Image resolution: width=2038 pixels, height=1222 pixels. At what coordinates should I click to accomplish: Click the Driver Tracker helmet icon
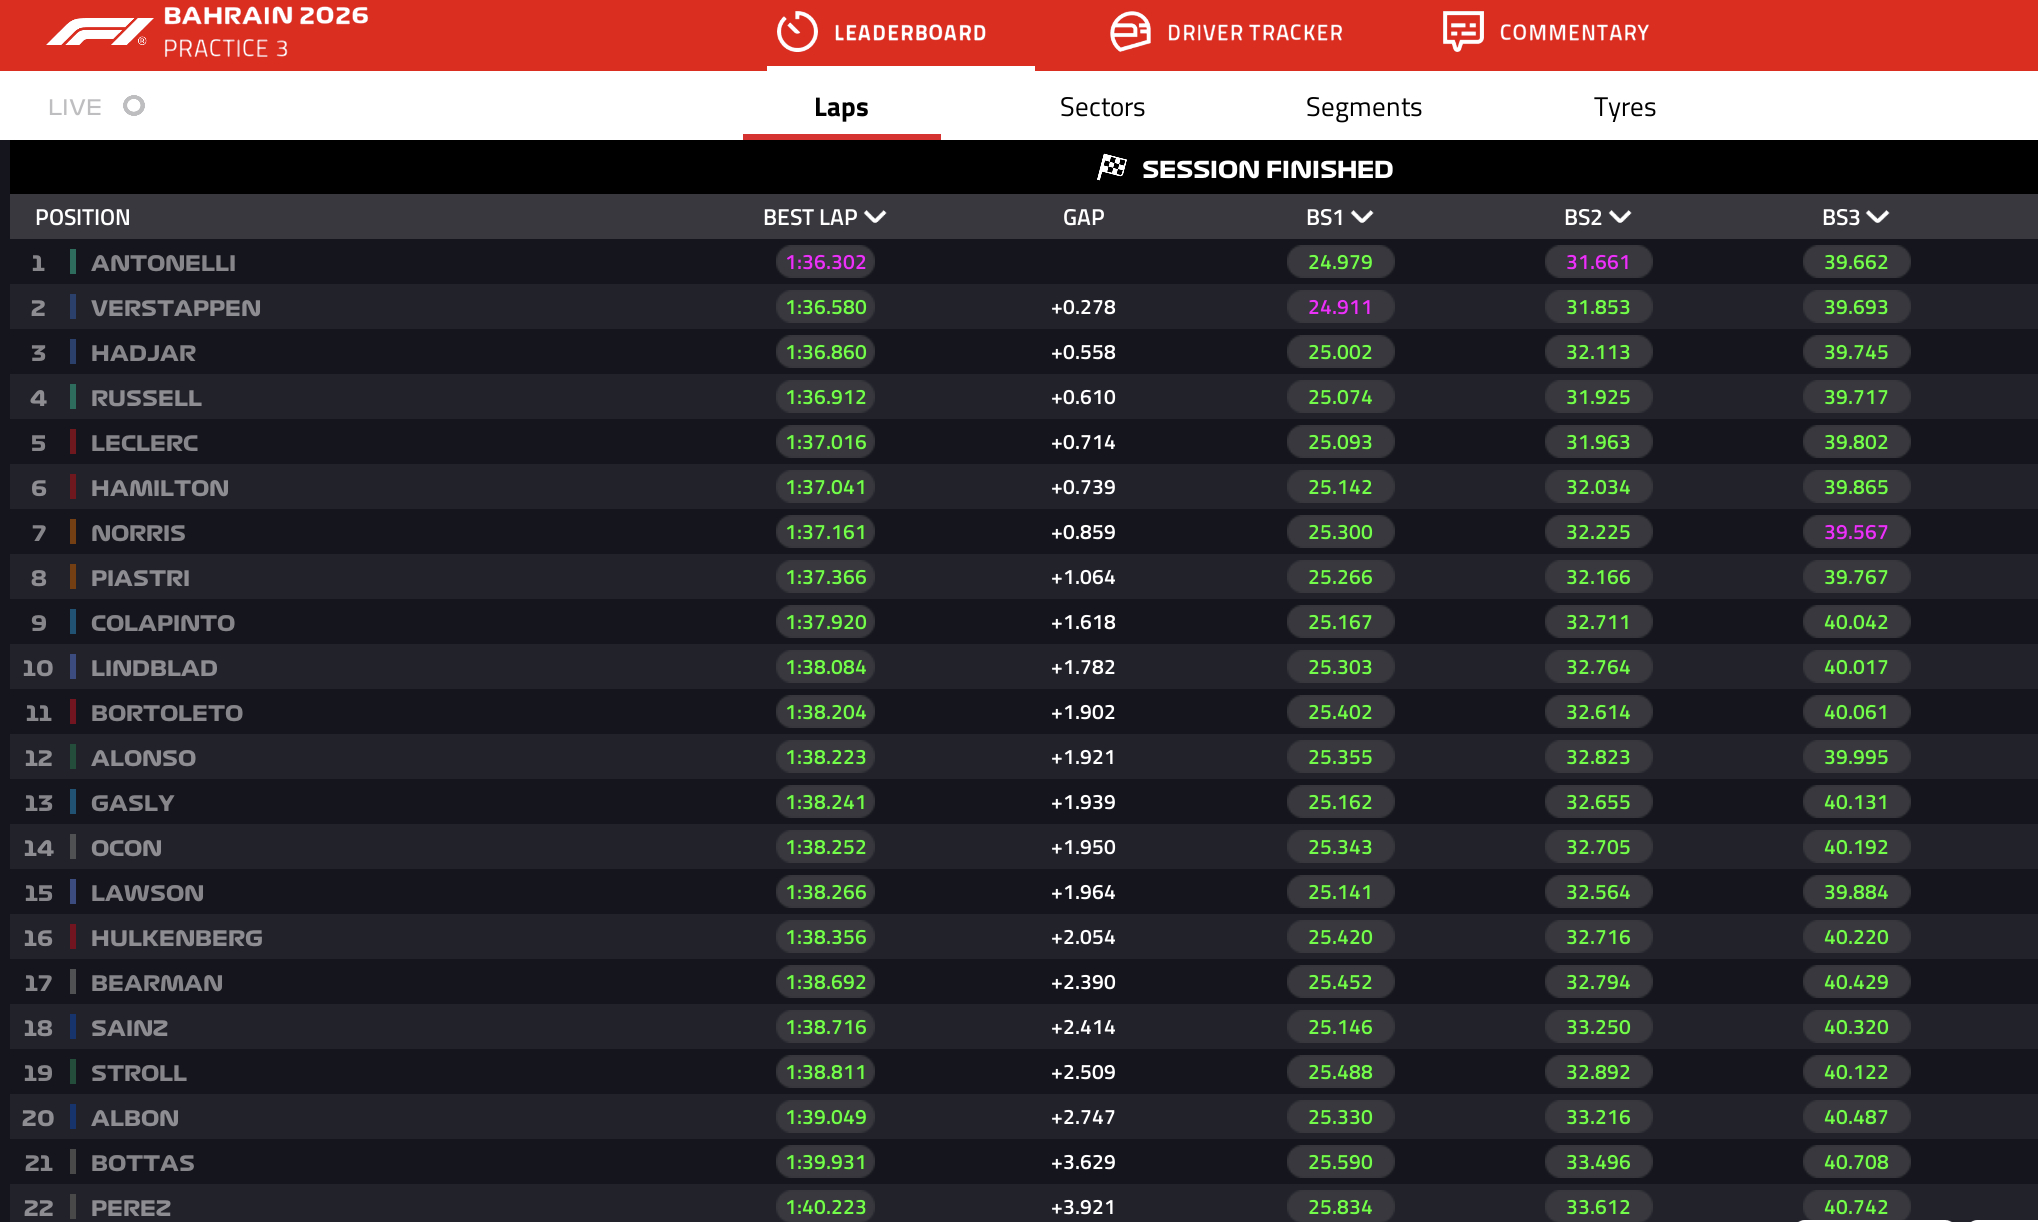(x=1130, y=32)
